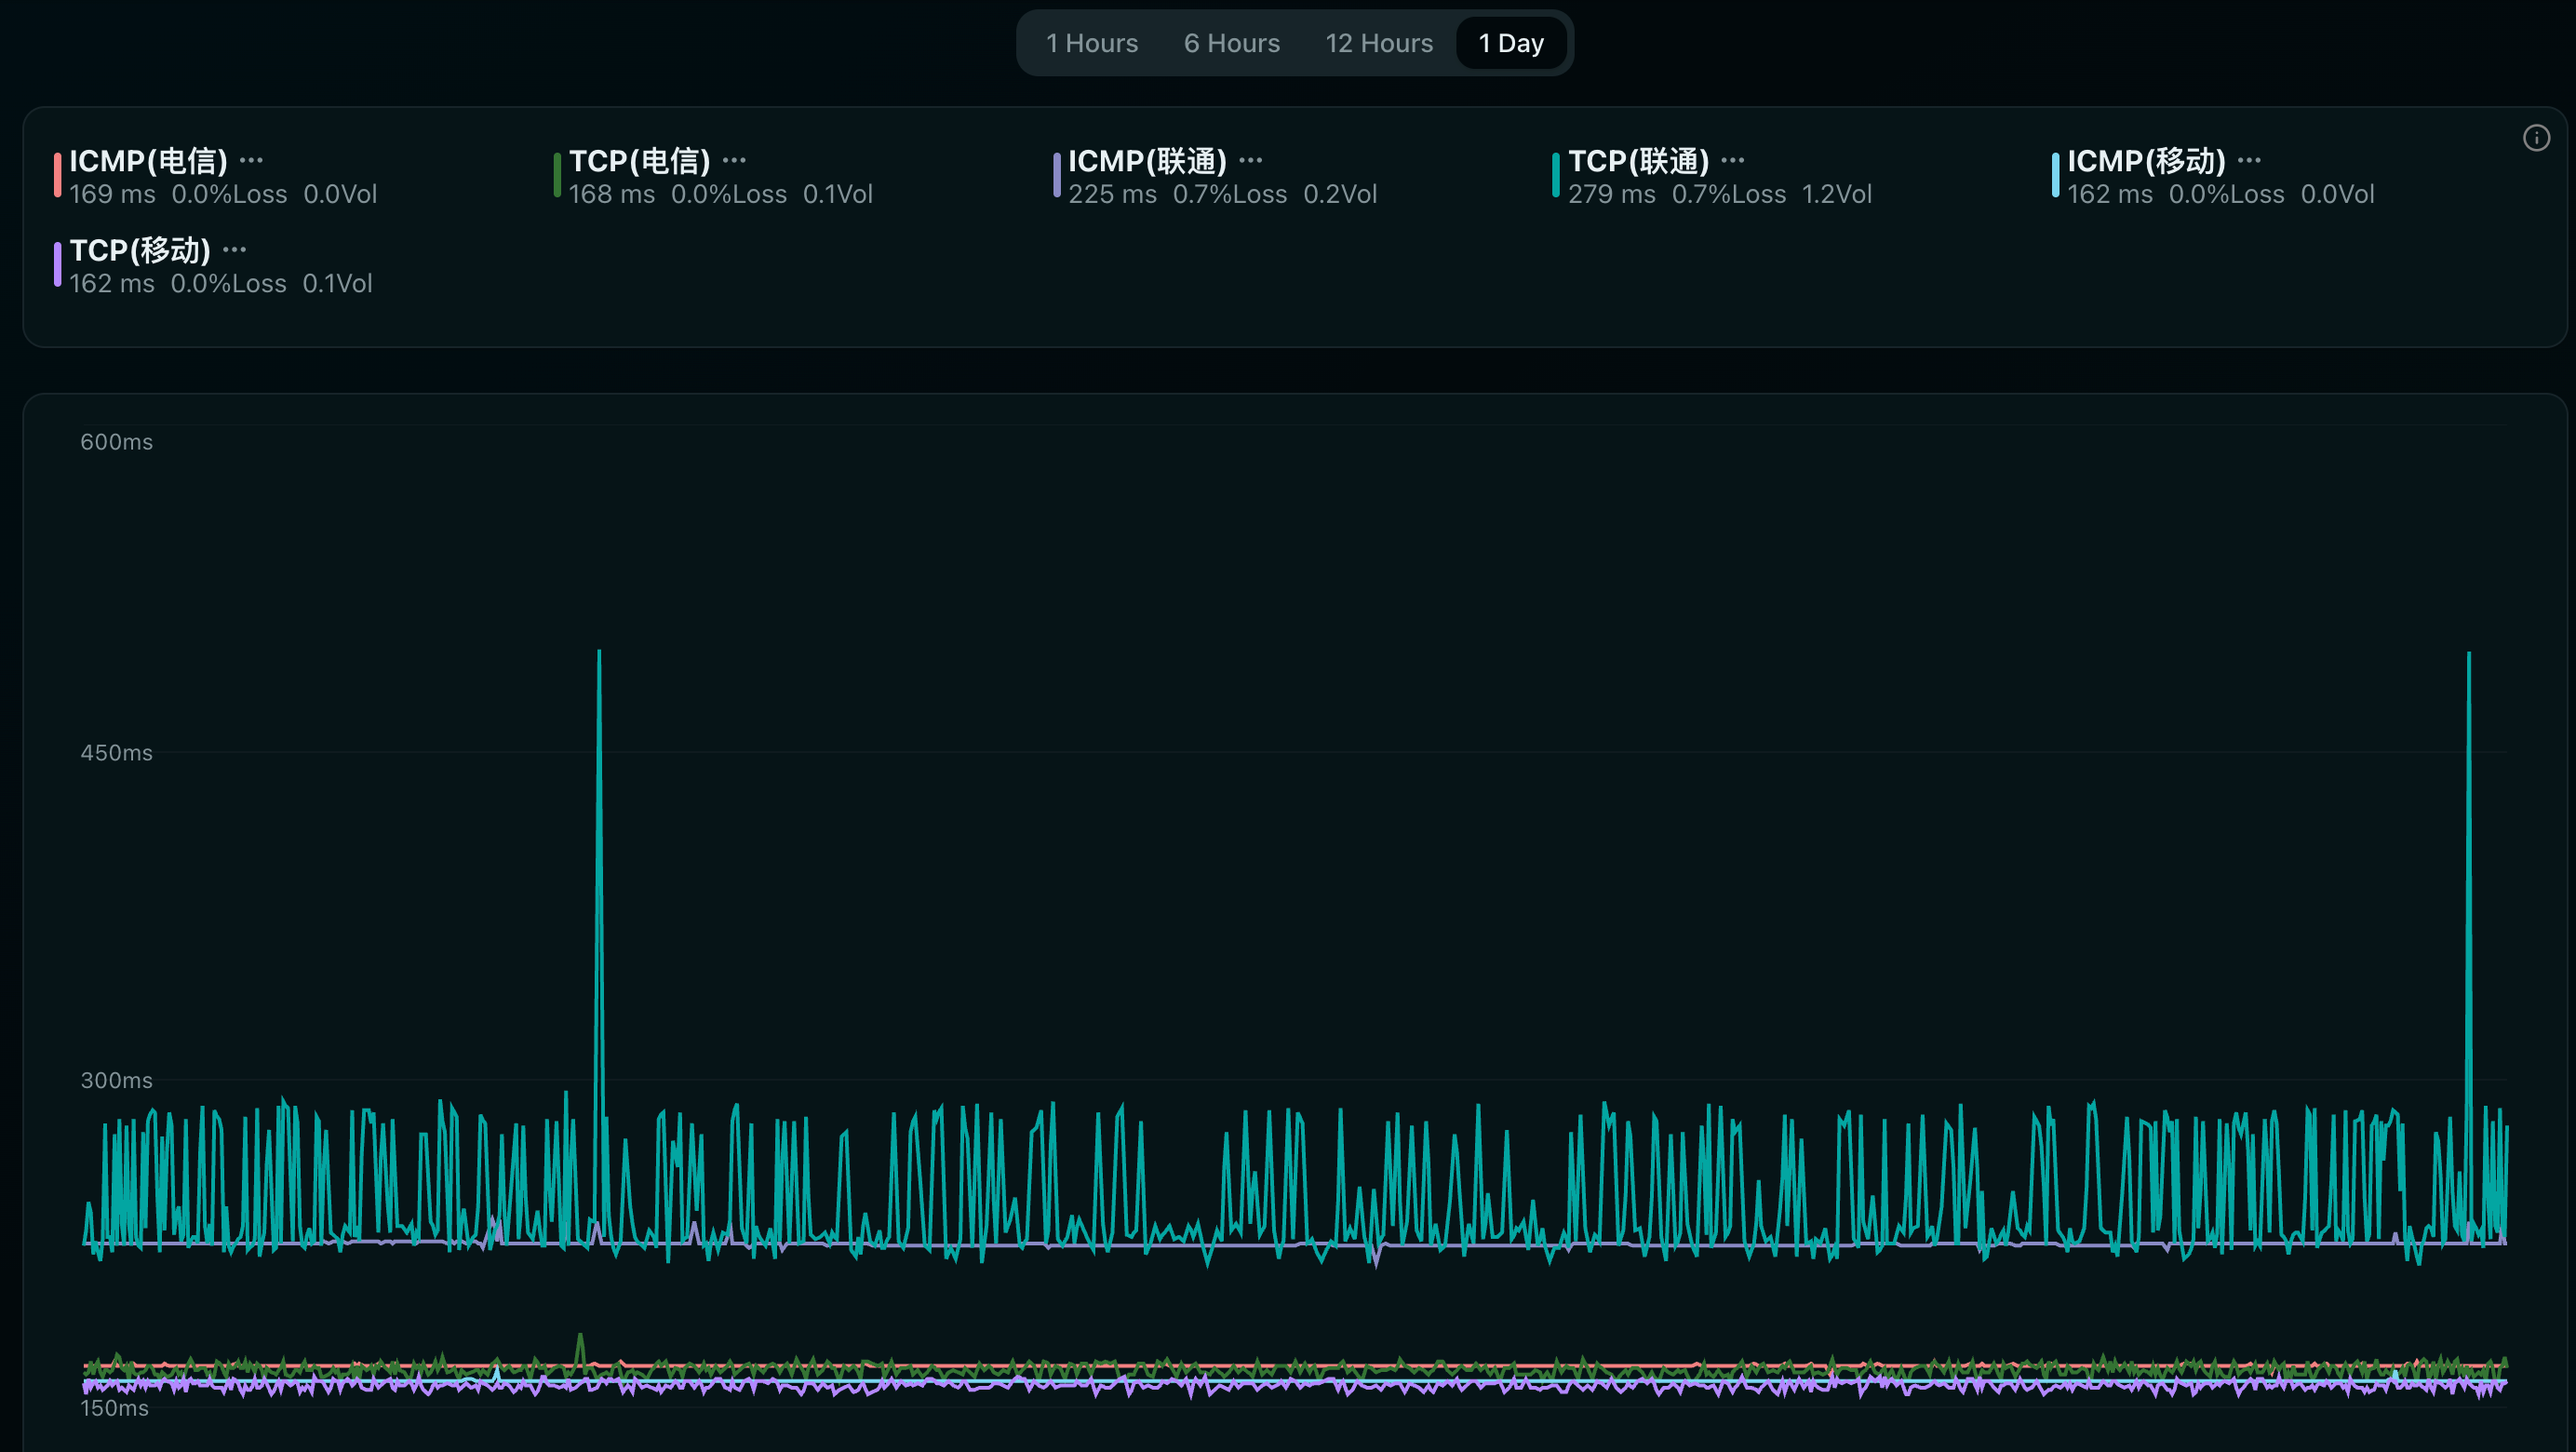Open ellipsis menu next to TCP(联通)
This screenshot has width=2576, height=1452.
pyautogui.click(x=1733, y=160)
